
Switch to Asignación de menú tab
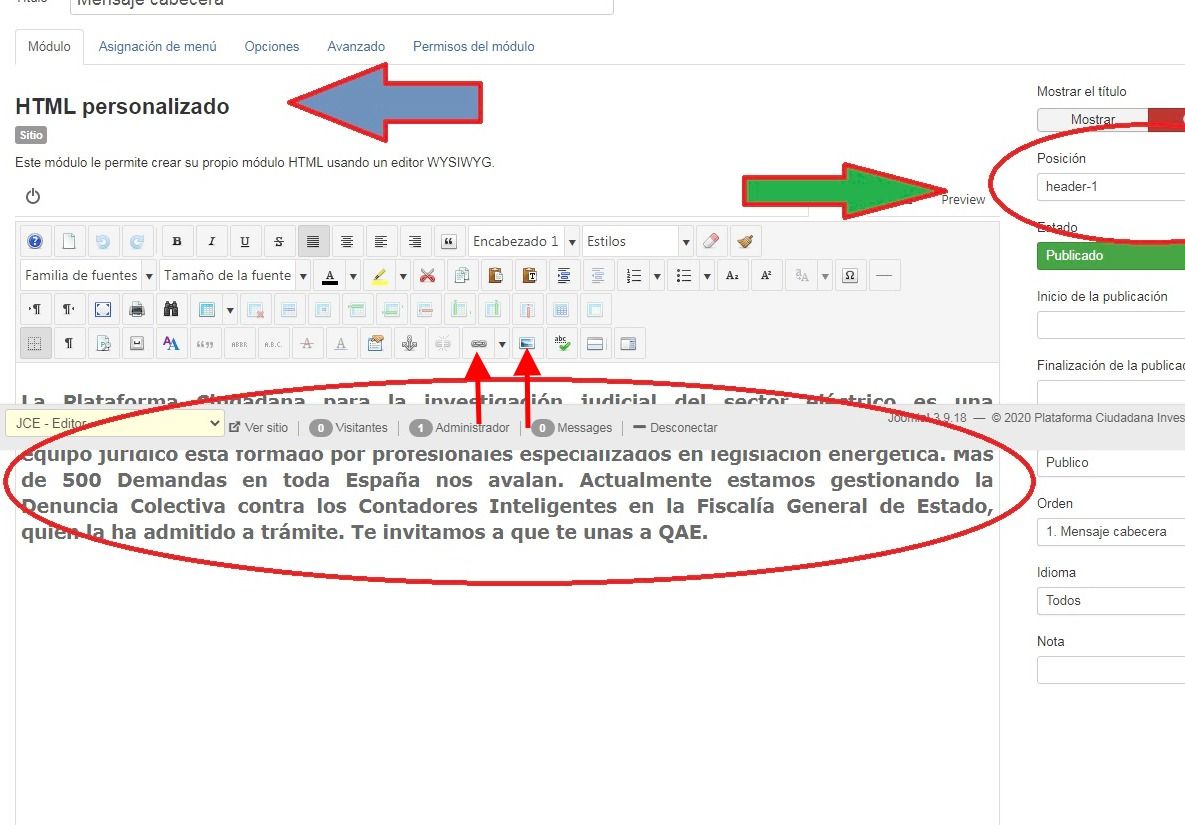point(157,47)
